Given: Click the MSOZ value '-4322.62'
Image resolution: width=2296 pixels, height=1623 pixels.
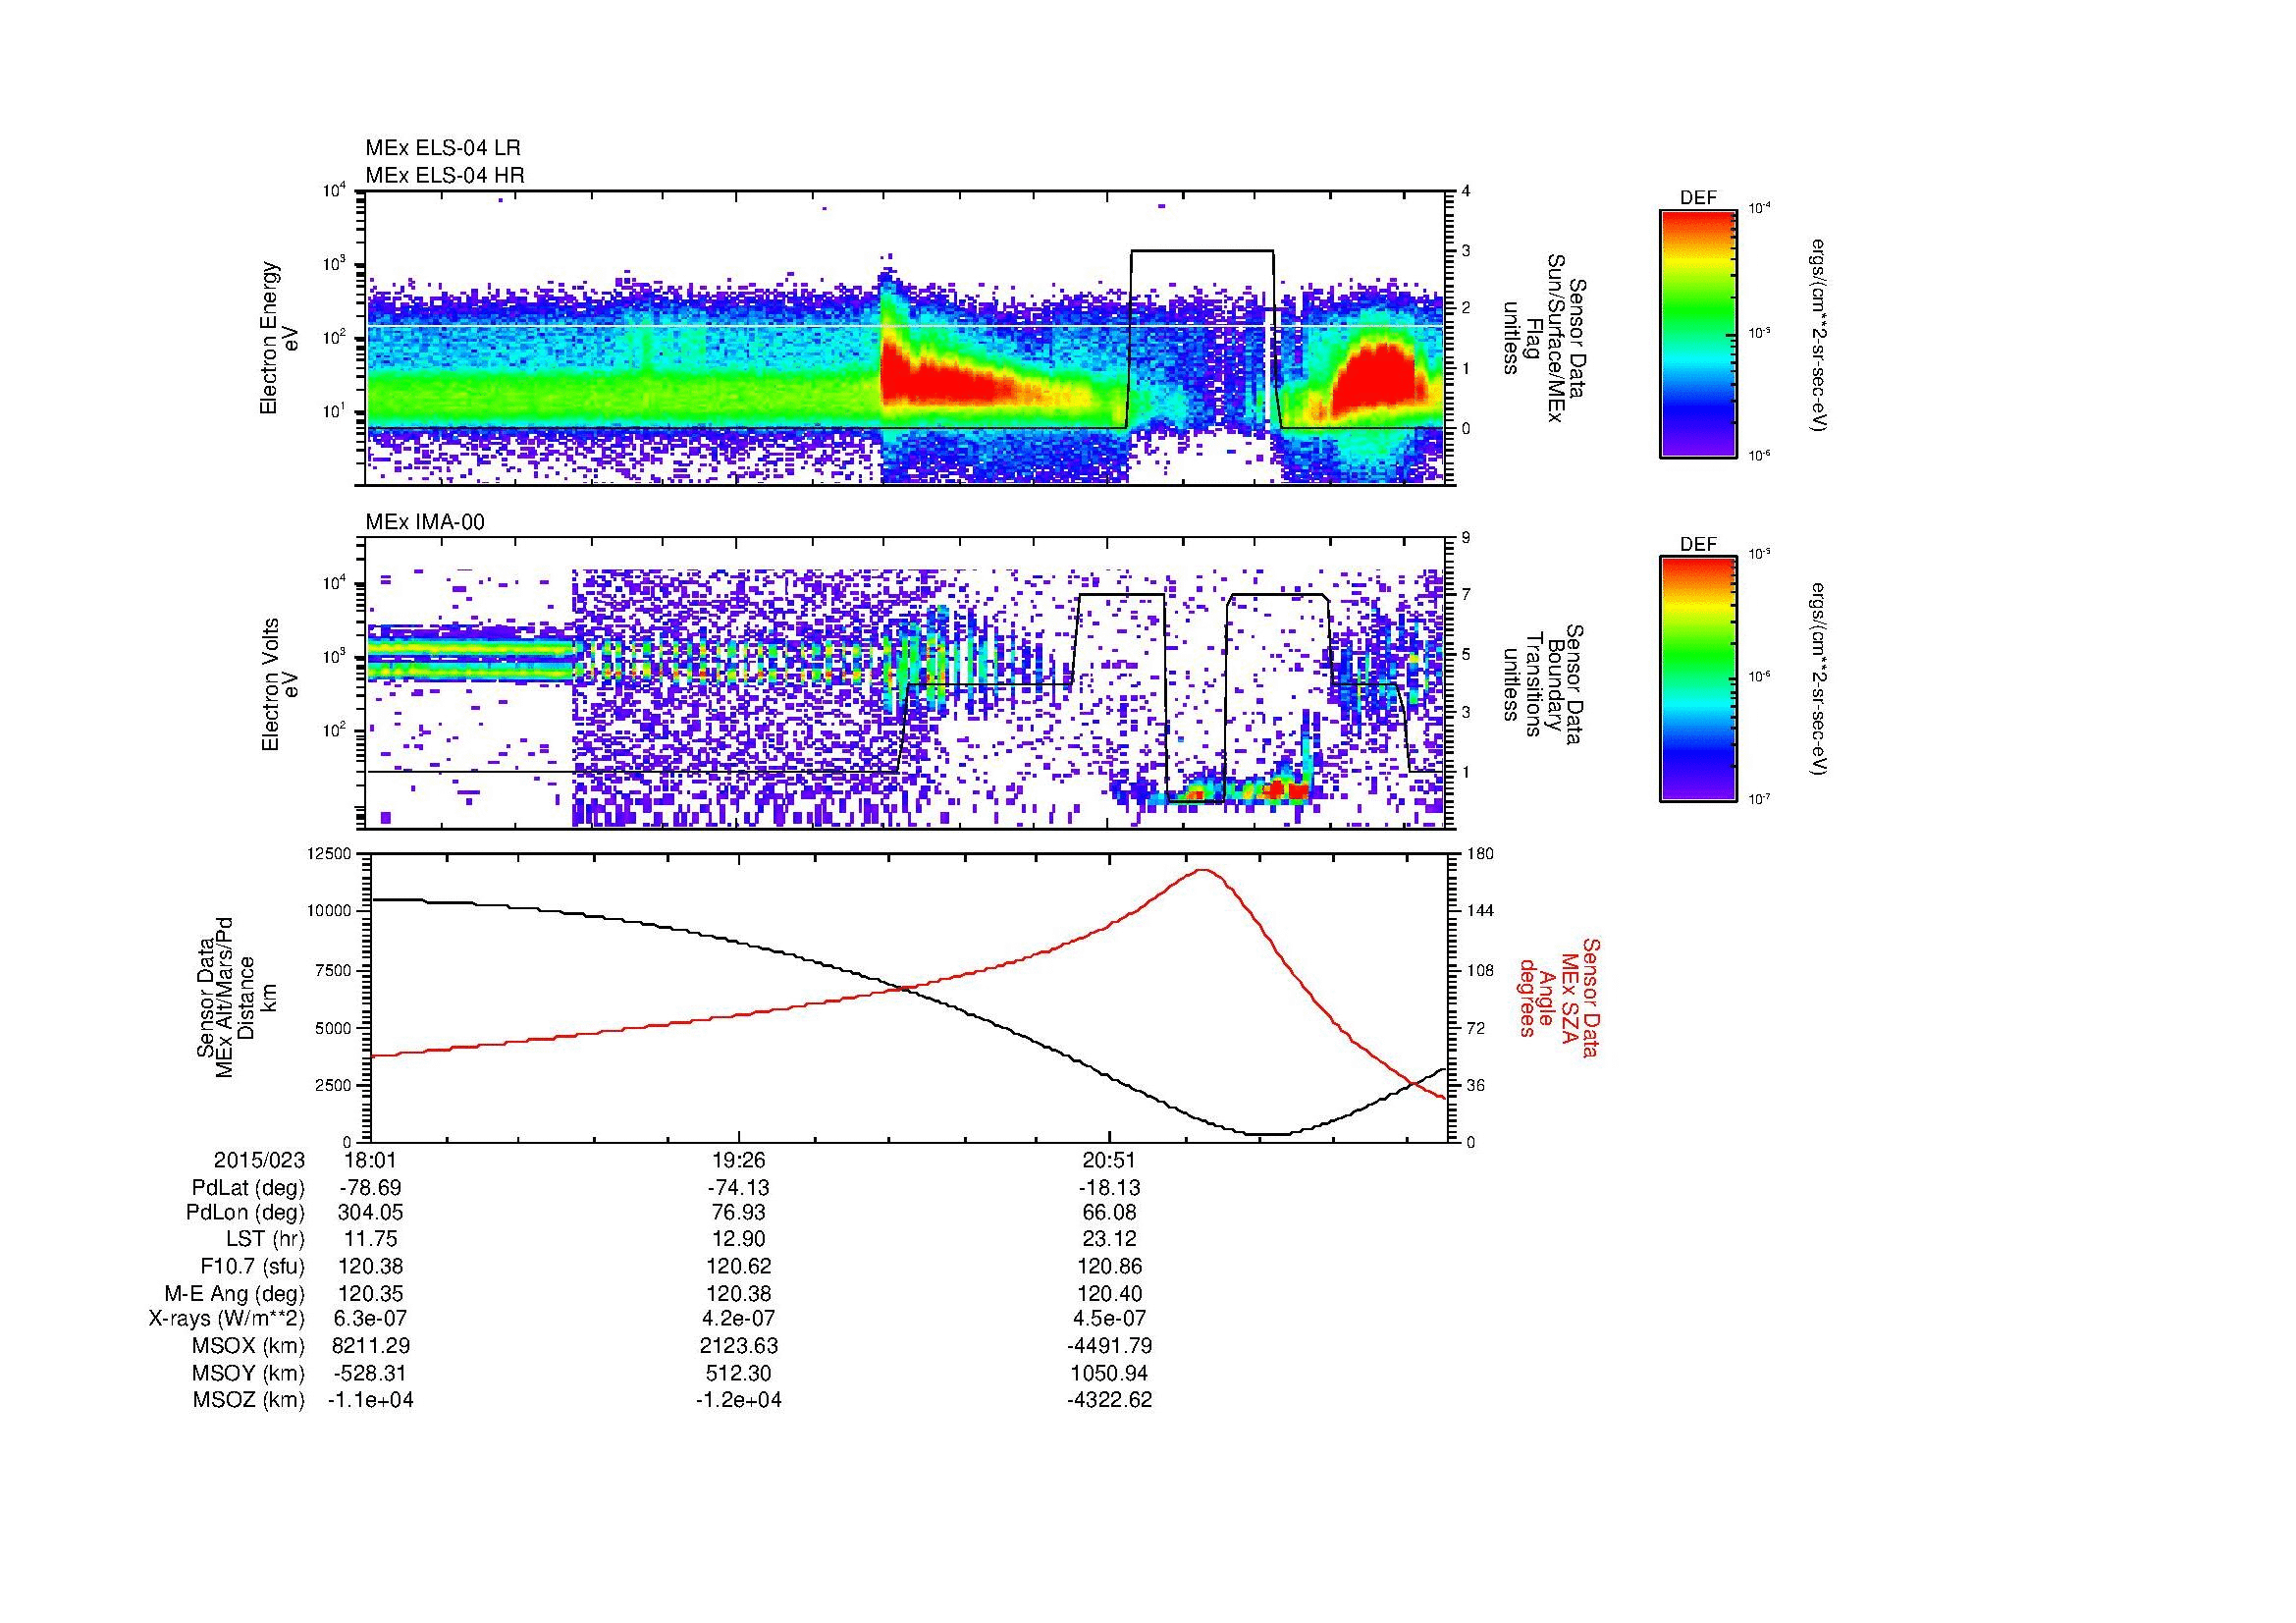Looking at the screenshot, I should 1109,1400.
